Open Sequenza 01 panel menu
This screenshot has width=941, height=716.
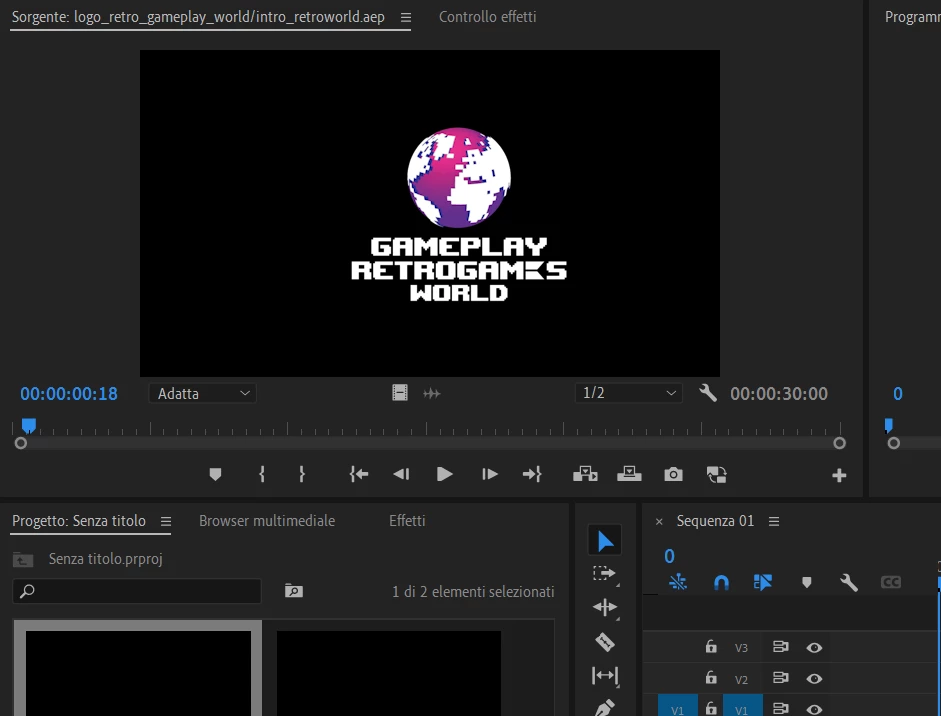774,522
